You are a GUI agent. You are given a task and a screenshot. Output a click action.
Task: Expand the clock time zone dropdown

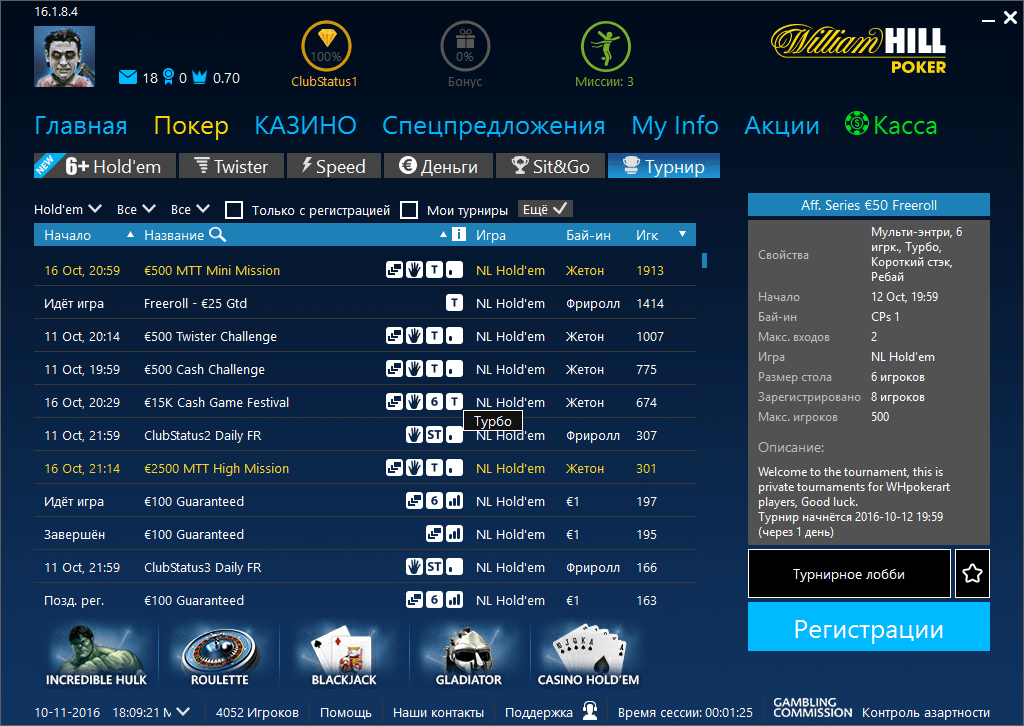[183, 712]
